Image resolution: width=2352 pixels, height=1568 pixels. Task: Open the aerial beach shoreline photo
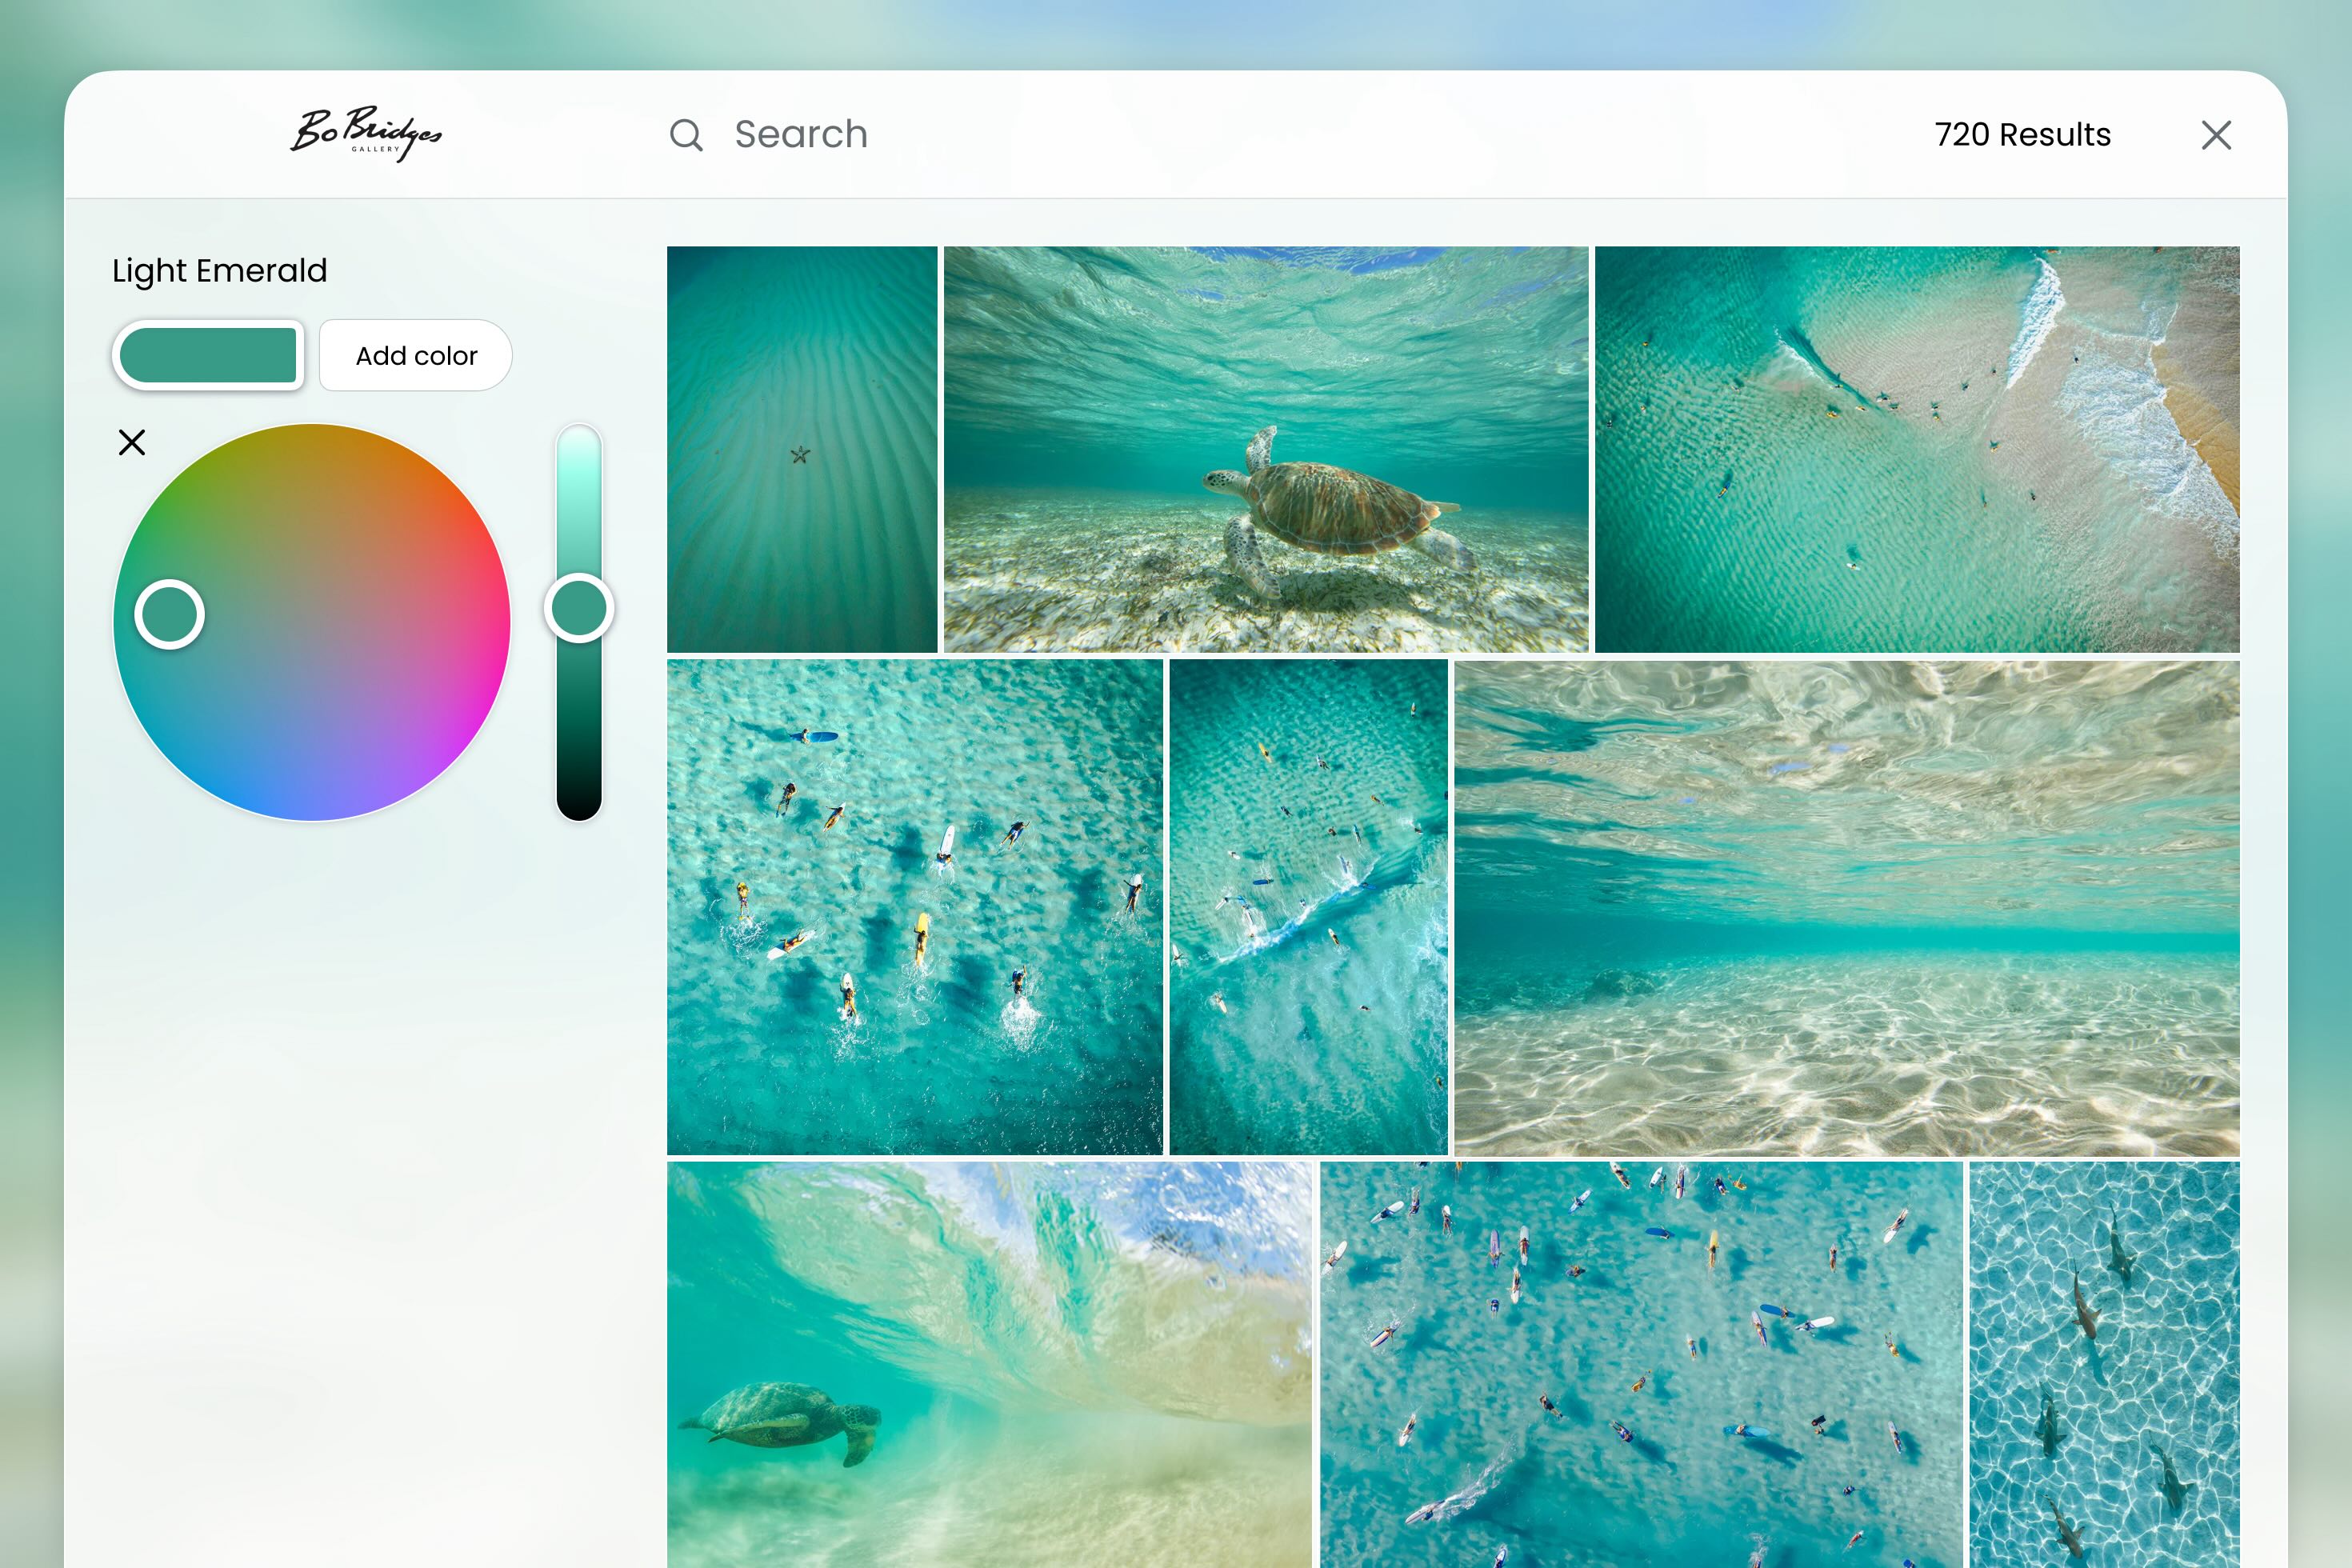(x=1916, y=450)
